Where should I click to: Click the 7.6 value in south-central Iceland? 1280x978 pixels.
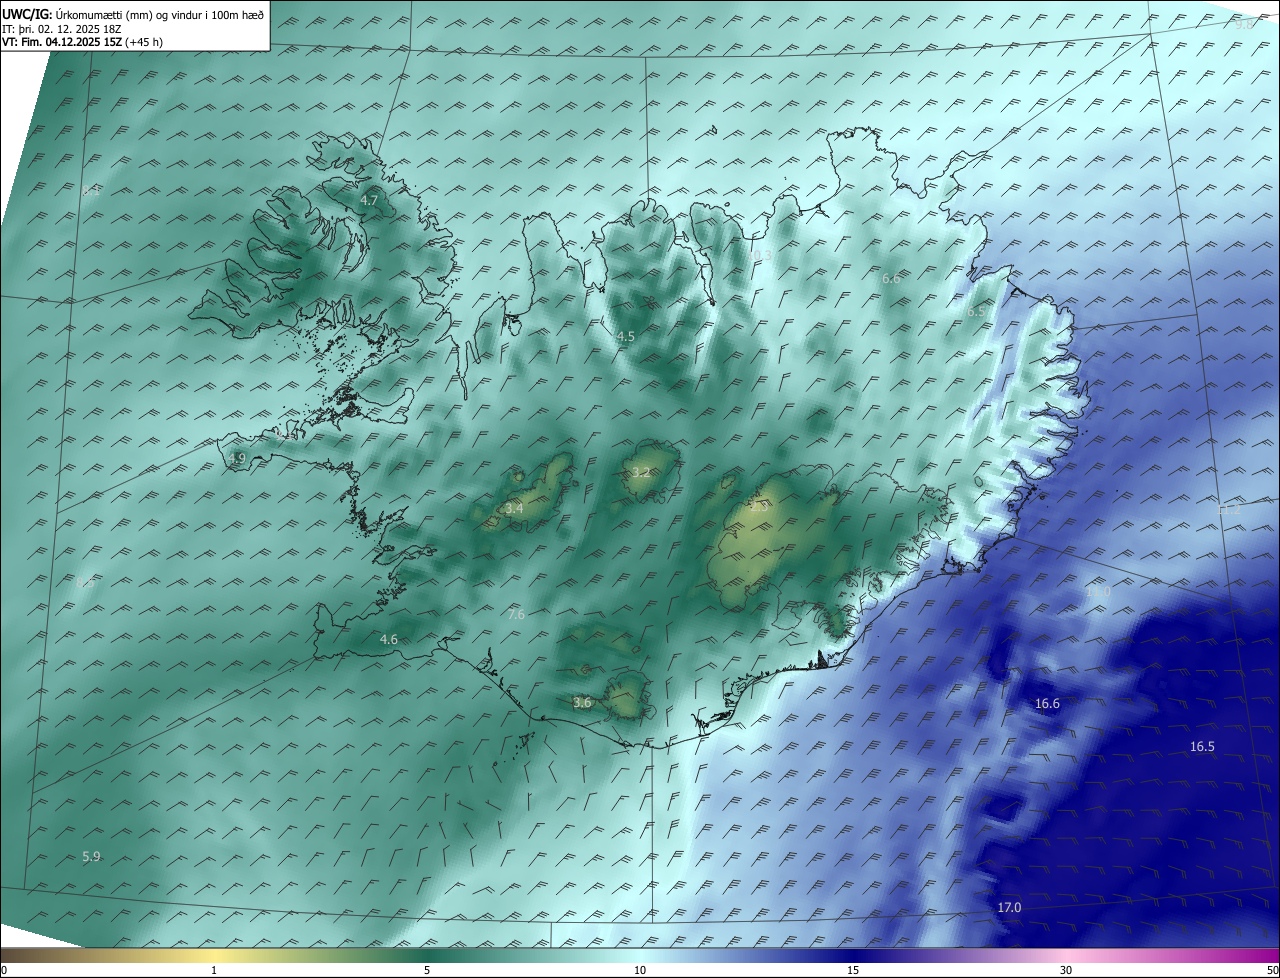click(516, 614)
